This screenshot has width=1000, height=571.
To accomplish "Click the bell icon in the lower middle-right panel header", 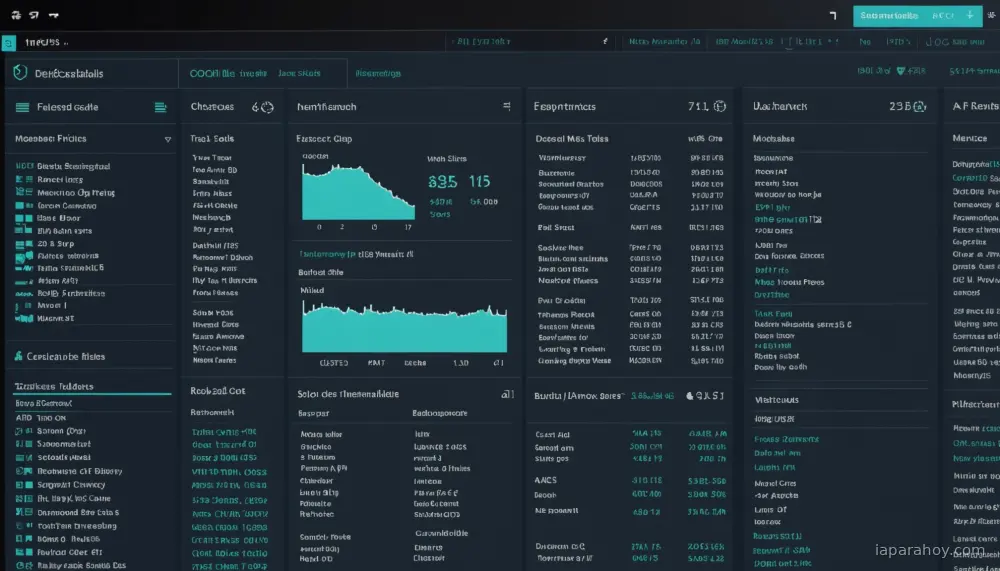I will [x=689, y=396].
